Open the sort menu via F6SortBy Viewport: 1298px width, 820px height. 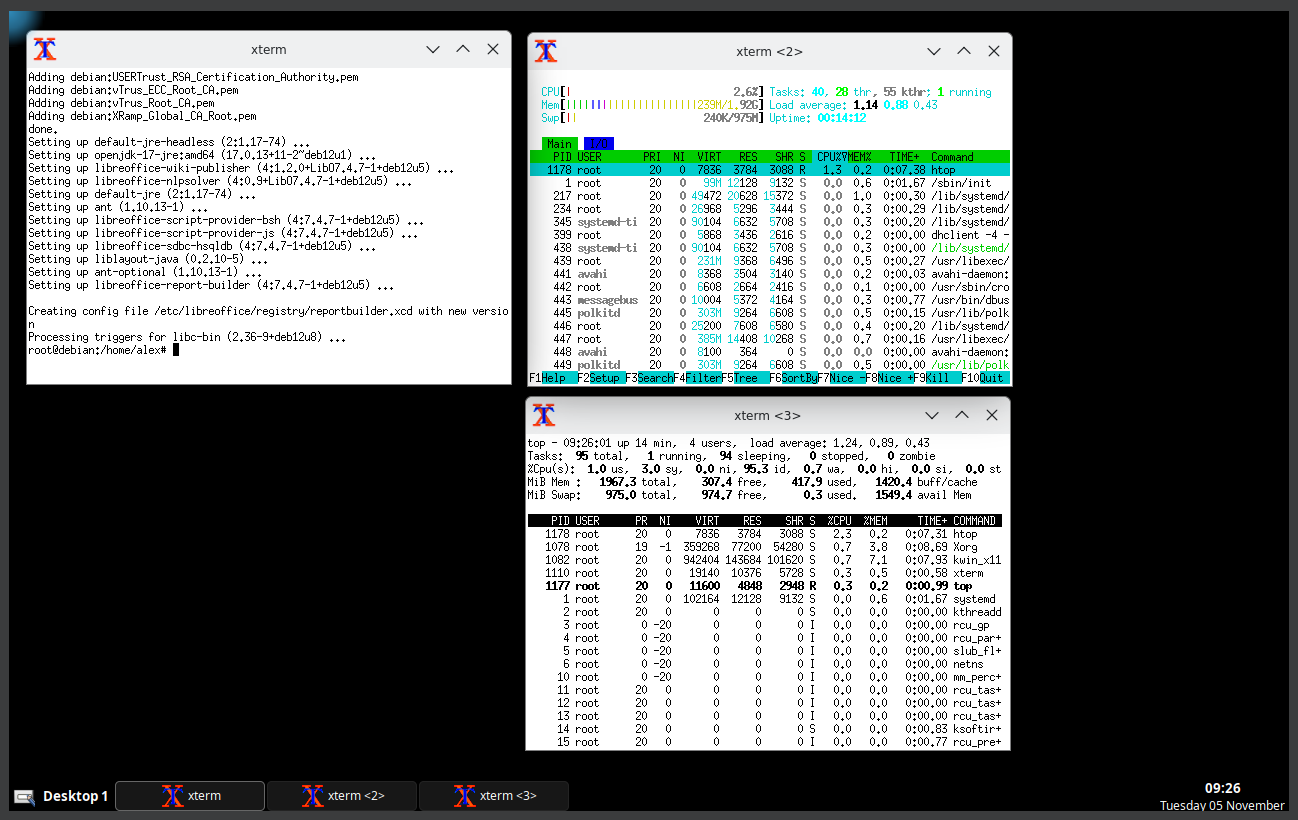tap(795, 378)
